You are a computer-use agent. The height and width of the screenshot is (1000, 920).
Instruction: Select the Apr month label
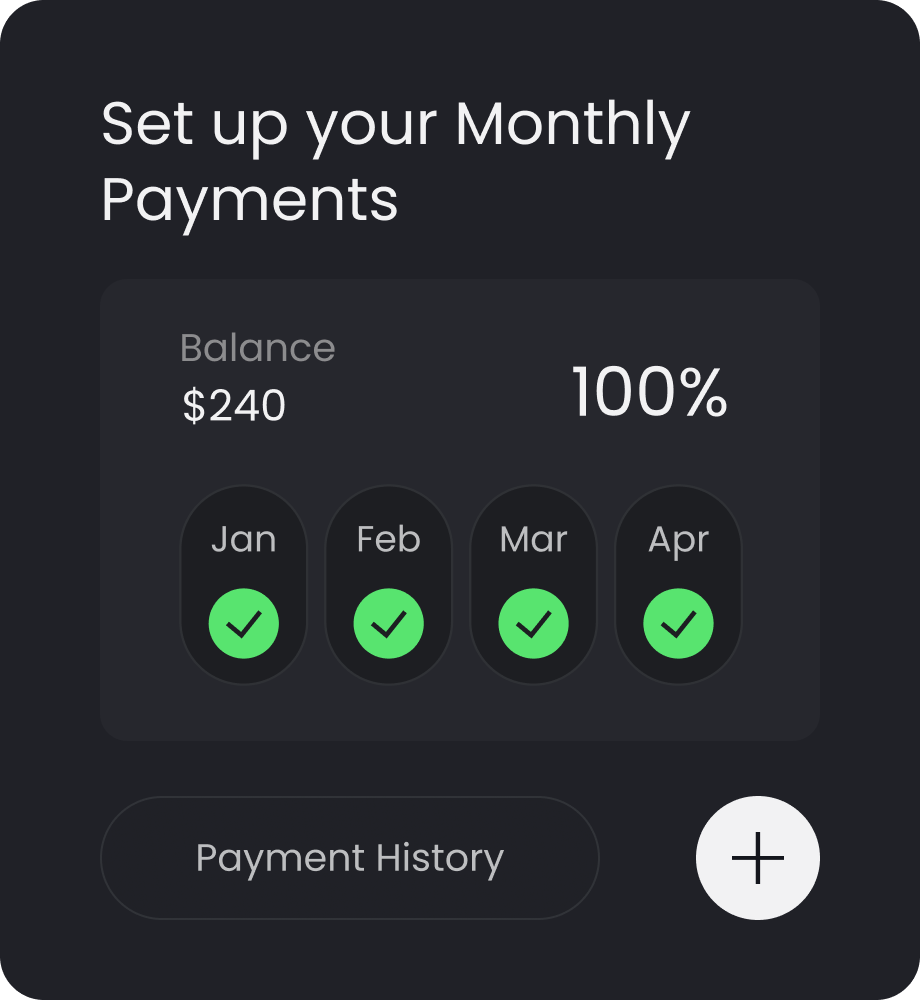[678, 540]
